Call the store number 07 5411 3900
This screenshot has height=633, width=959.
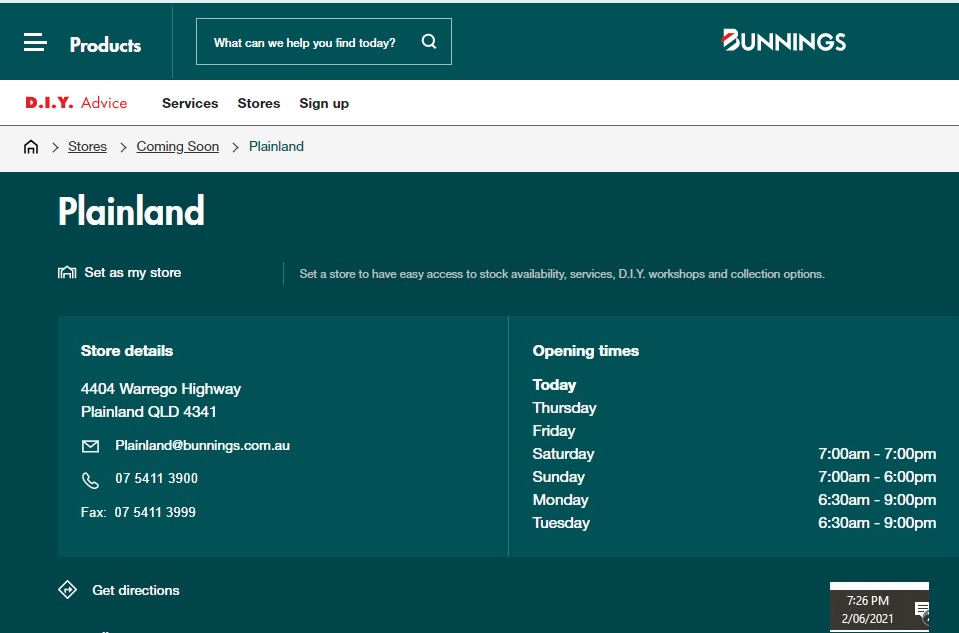(156, 479)
